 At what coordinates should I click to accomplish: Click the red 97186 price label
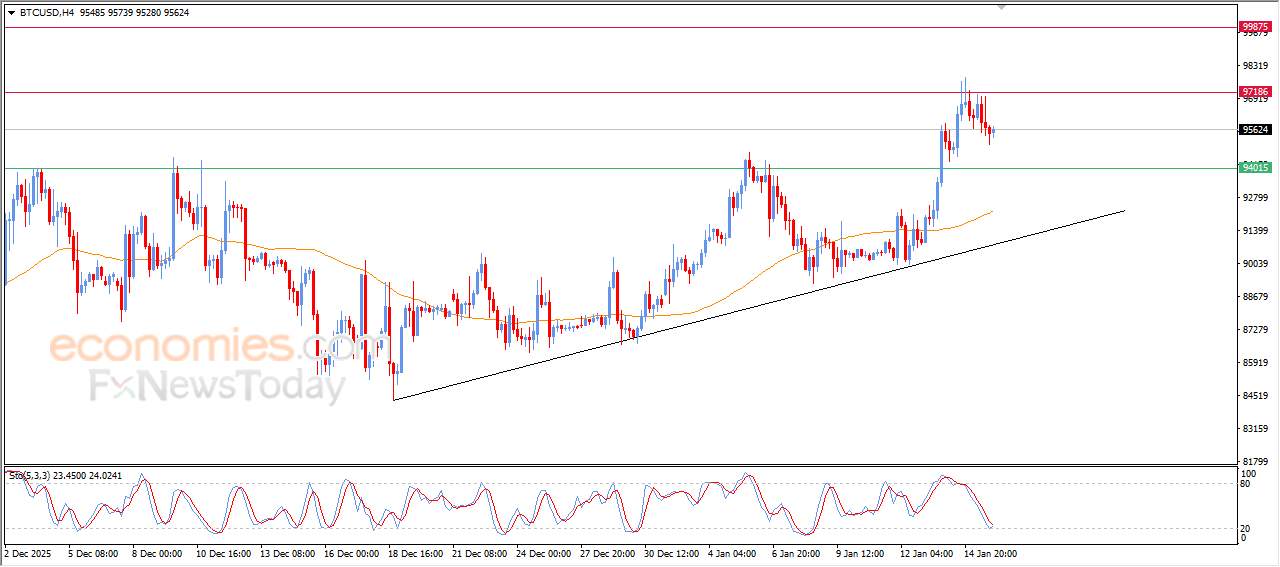pyautogui.click(x=1254, y=92)
